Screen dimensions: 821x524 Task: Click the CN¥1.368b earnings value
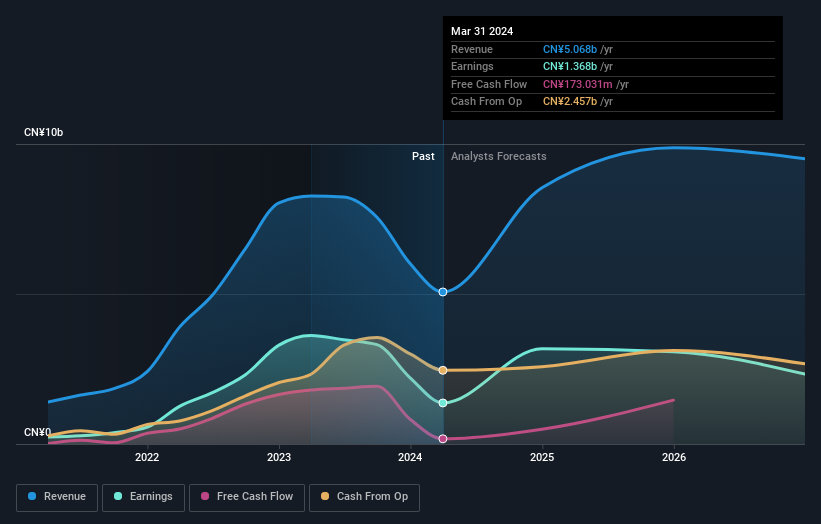point(570,66)
